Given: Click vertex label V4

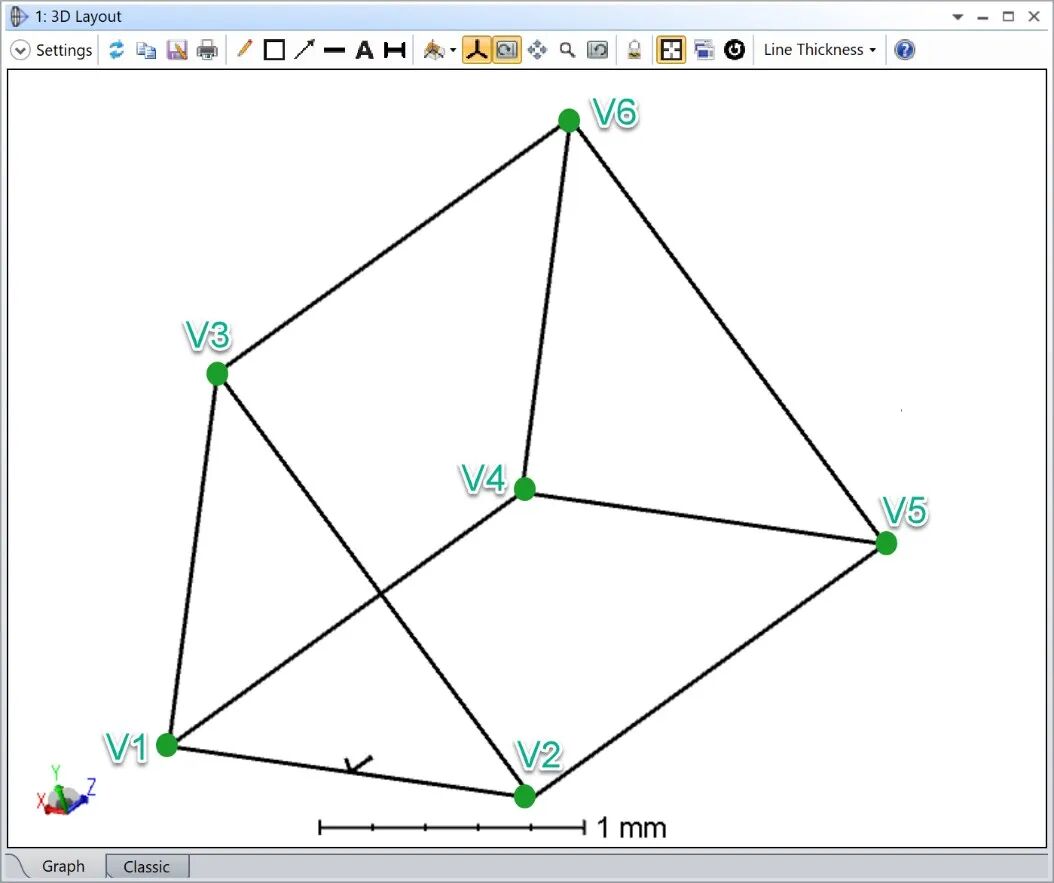Looking at the screenshot, I should click(483, 479).
